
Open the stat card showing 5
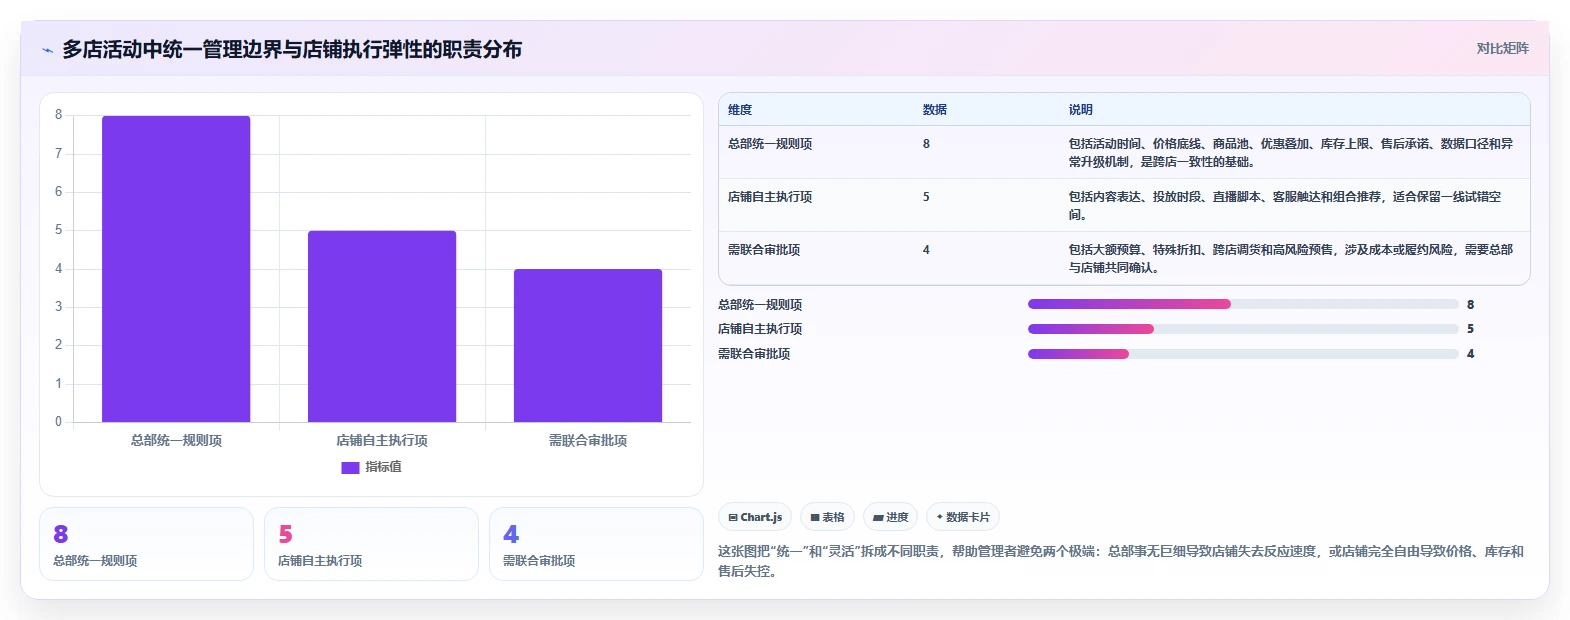(371, 544)
